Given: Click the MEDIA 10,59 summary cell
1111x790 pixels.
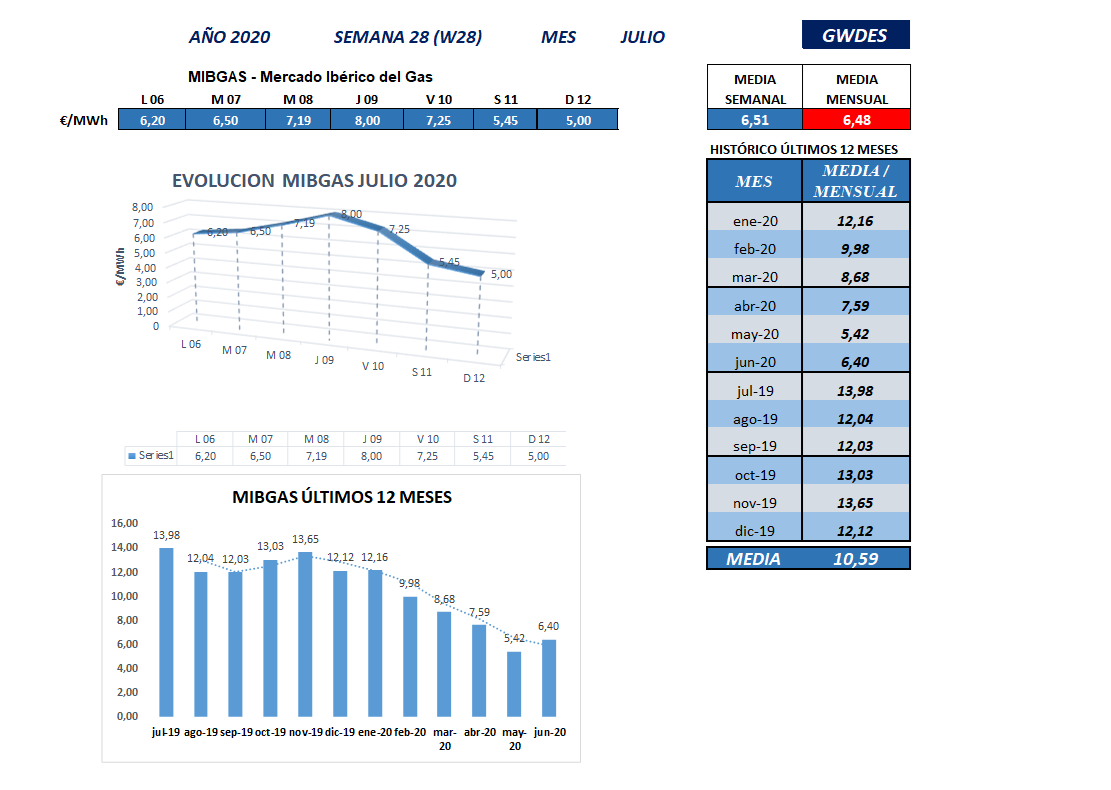Looking at the screenshot, I should (808, 559).
